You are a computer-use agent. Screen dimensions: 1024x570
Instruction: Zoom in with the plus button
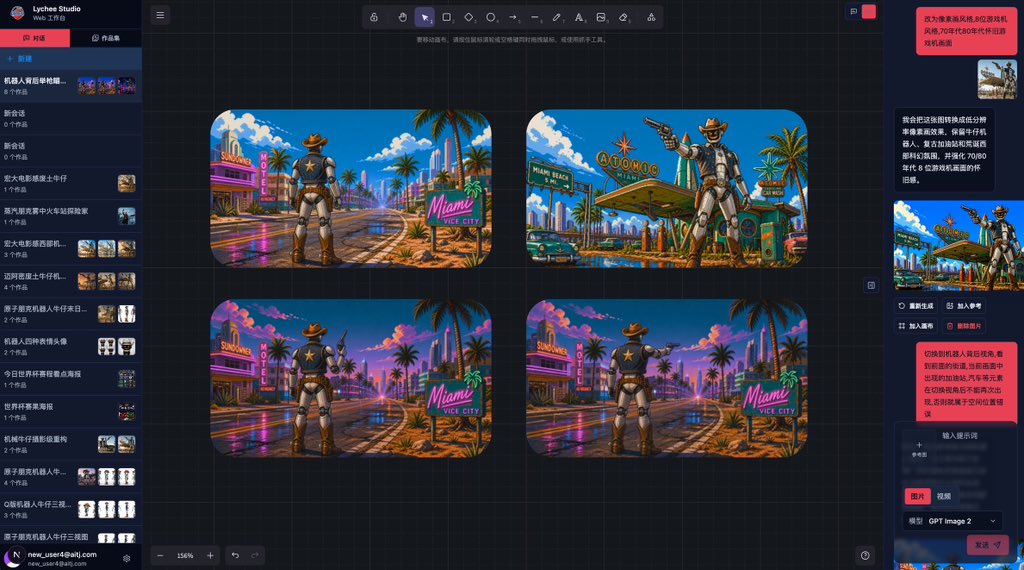pos(210,556)
